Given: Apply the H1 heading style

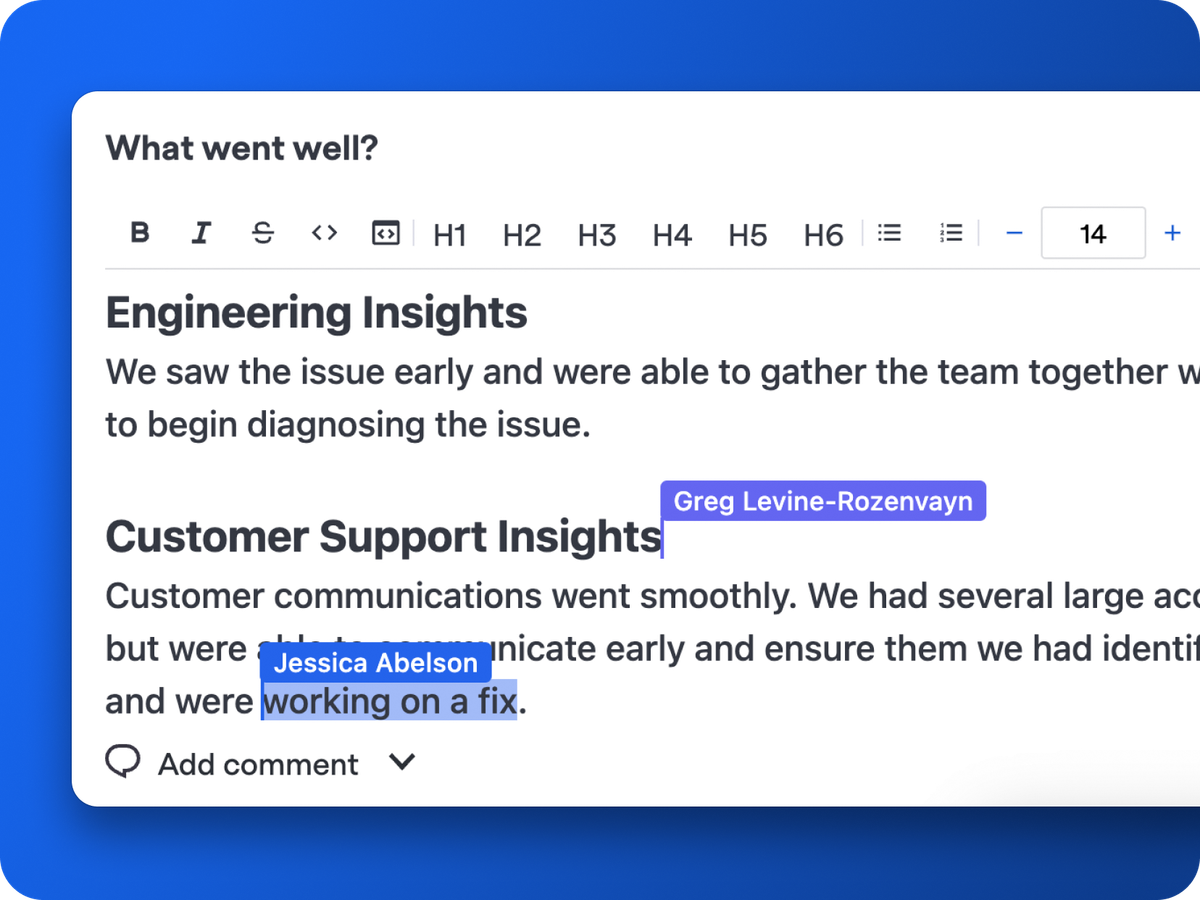Looking at the screenshot, I should [x=450, y=235].
